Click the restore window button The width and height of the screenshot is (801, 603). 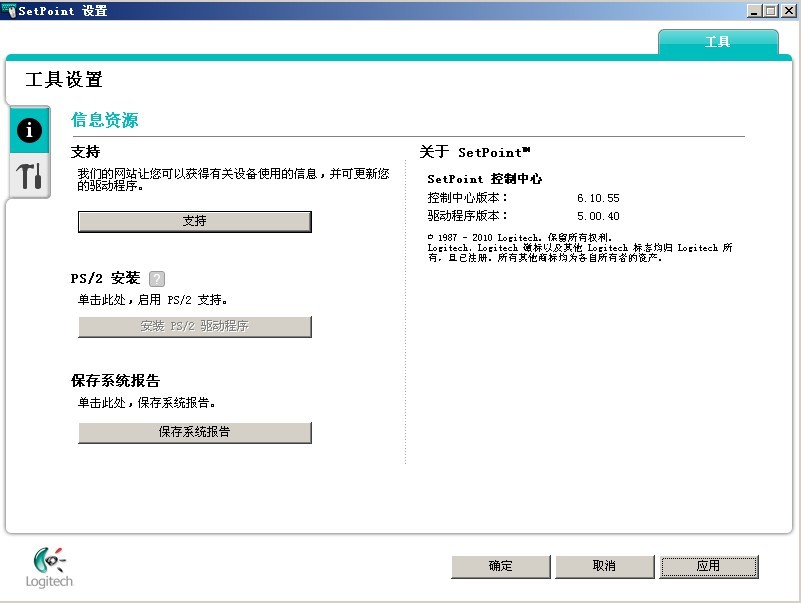click(x=771, y=11)
